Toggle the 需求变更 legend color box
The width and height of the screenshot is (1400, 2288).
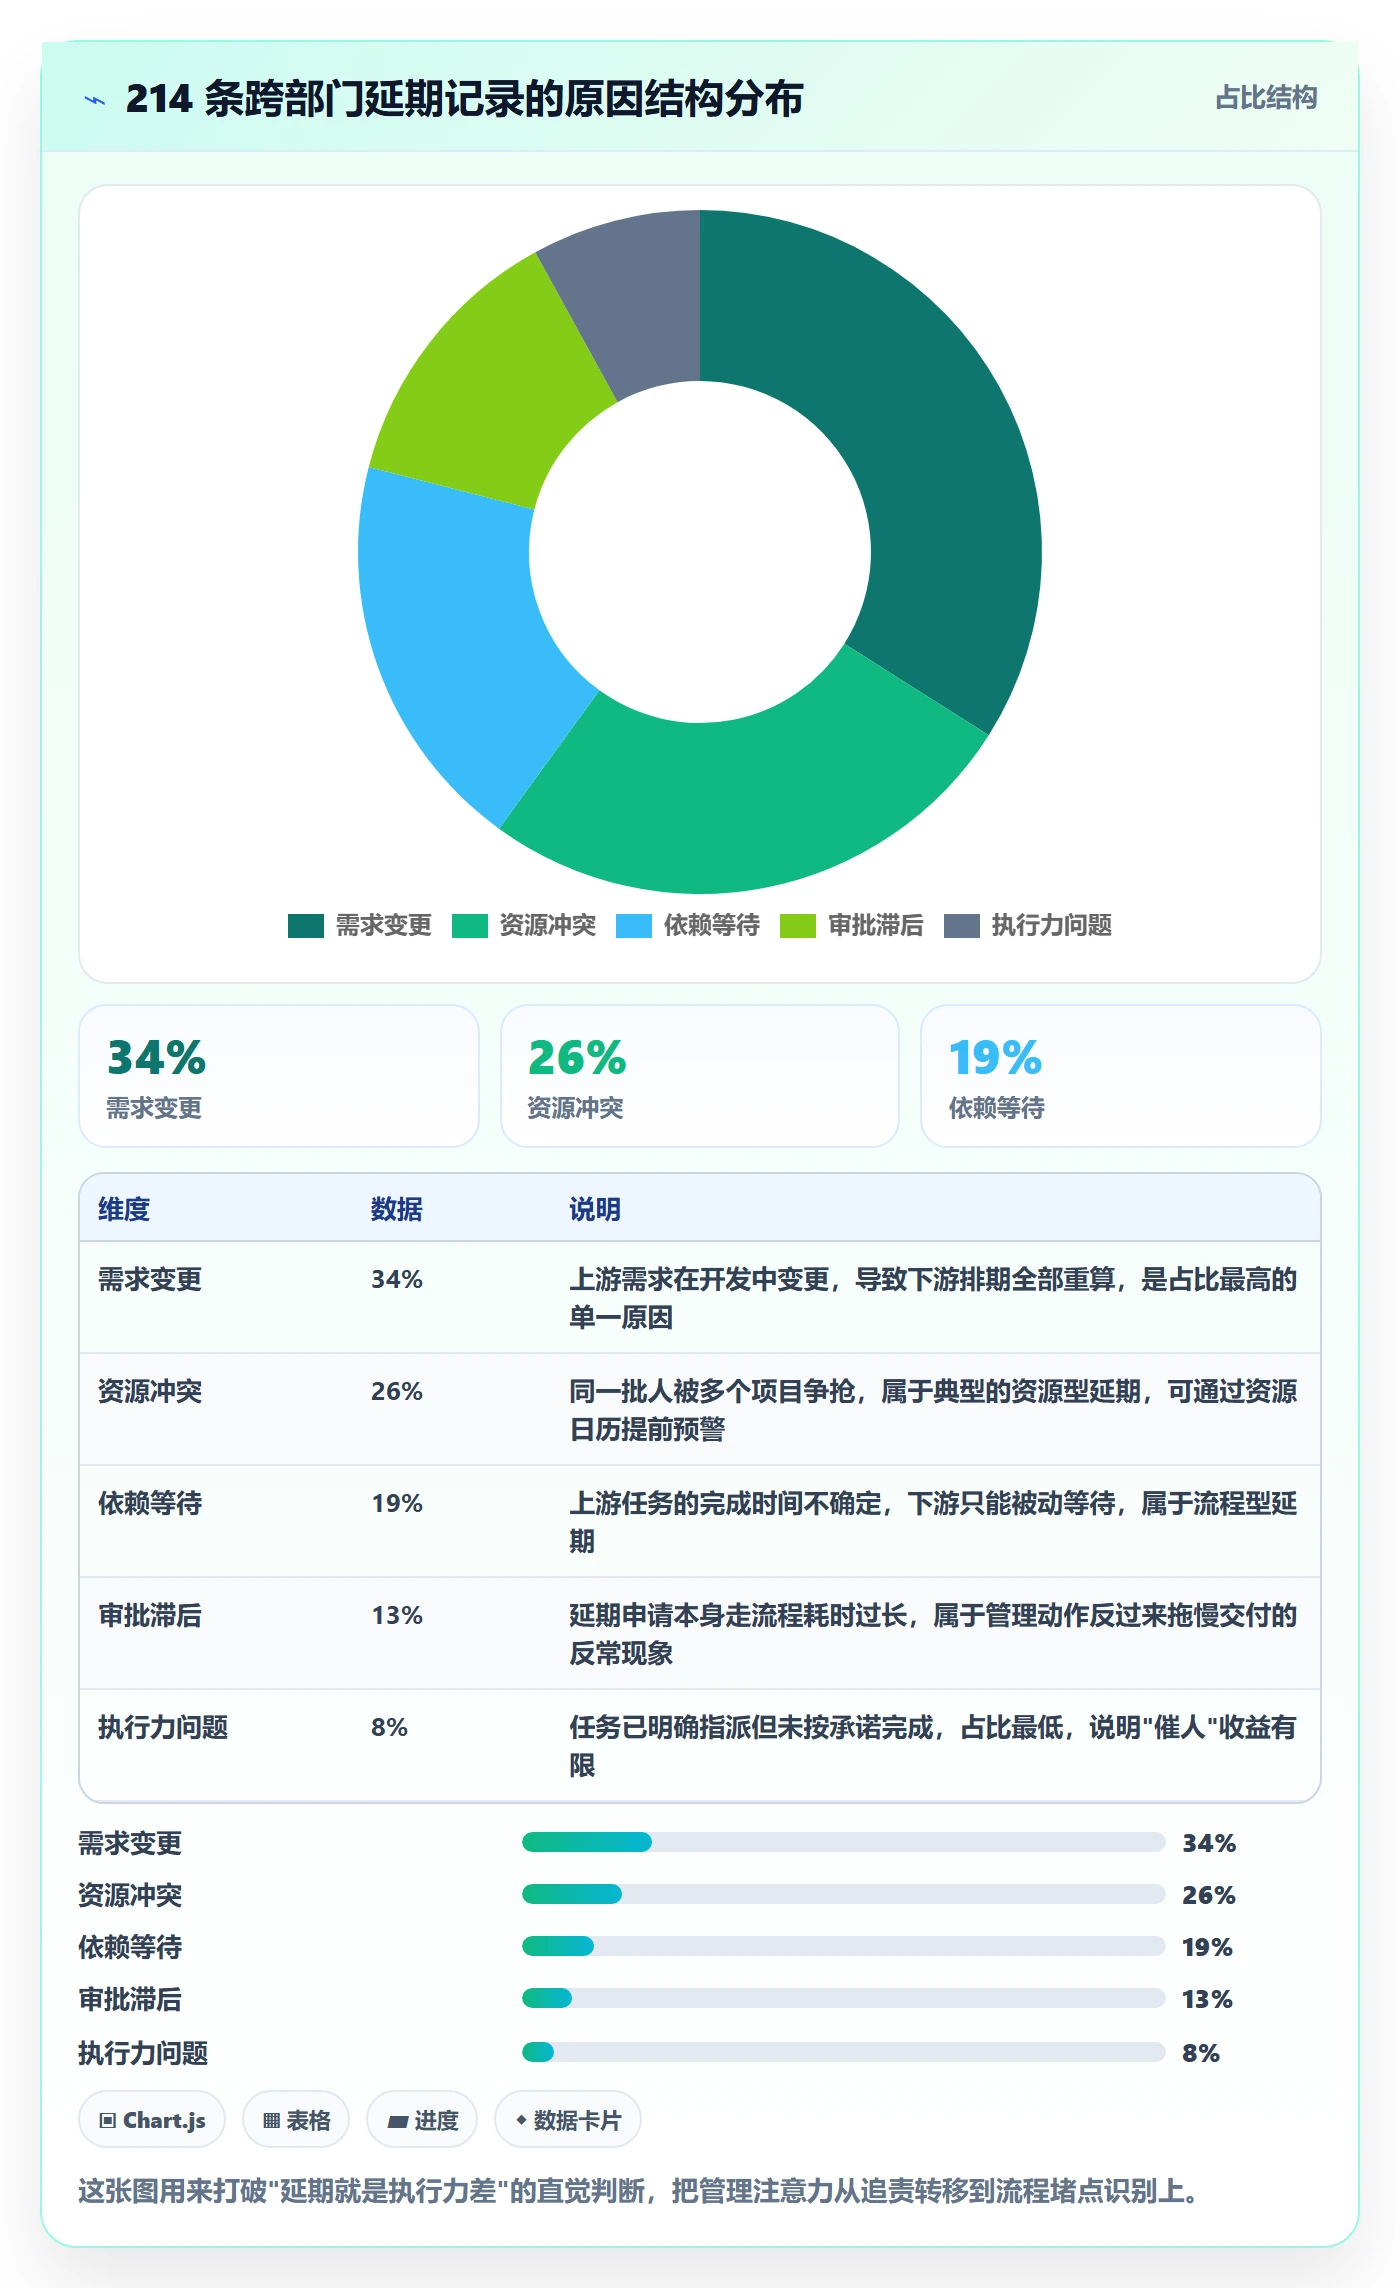(306, 926)
